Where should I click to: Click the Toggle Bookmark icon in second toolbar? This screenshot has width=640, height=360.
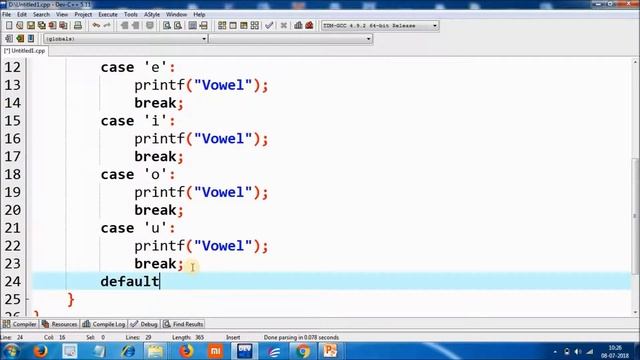pos(20,39)
